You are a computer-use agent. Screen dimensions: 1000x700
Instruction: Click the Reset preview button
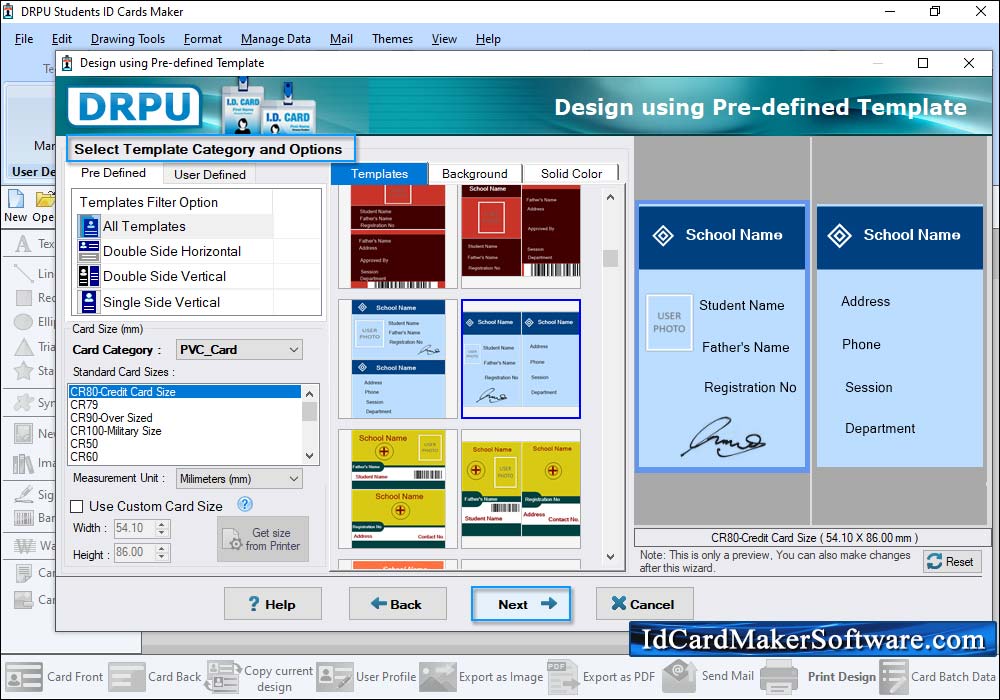pos(951,561)
